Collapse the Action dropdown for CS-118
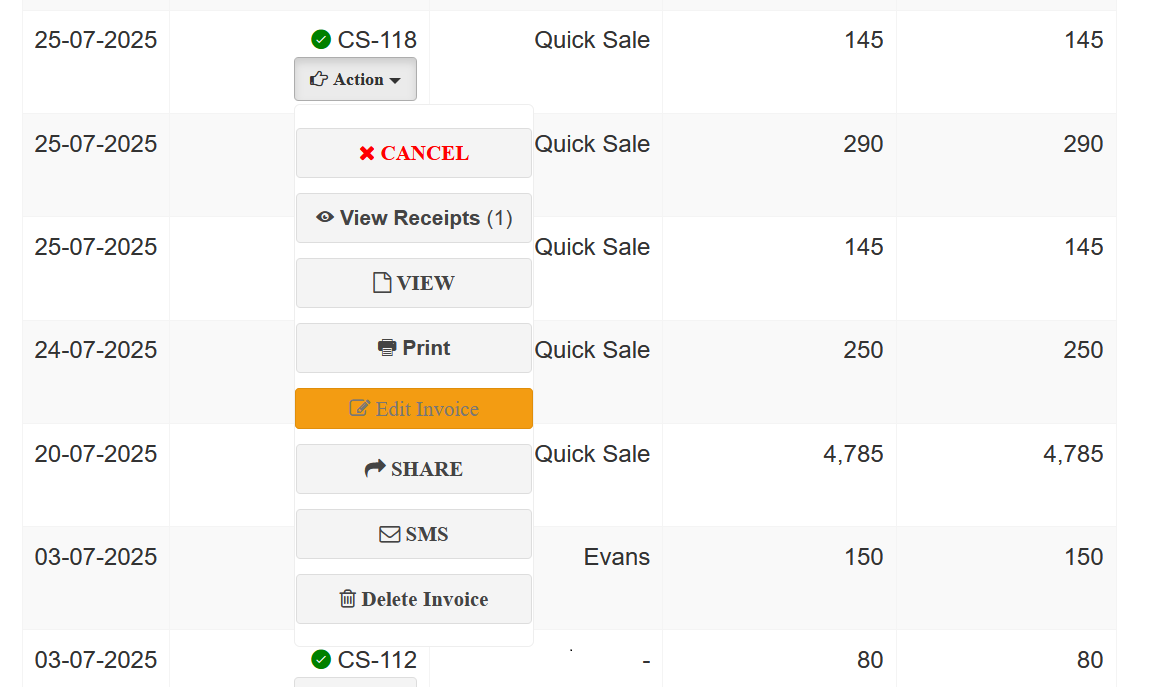 click(x=355, y=79)
